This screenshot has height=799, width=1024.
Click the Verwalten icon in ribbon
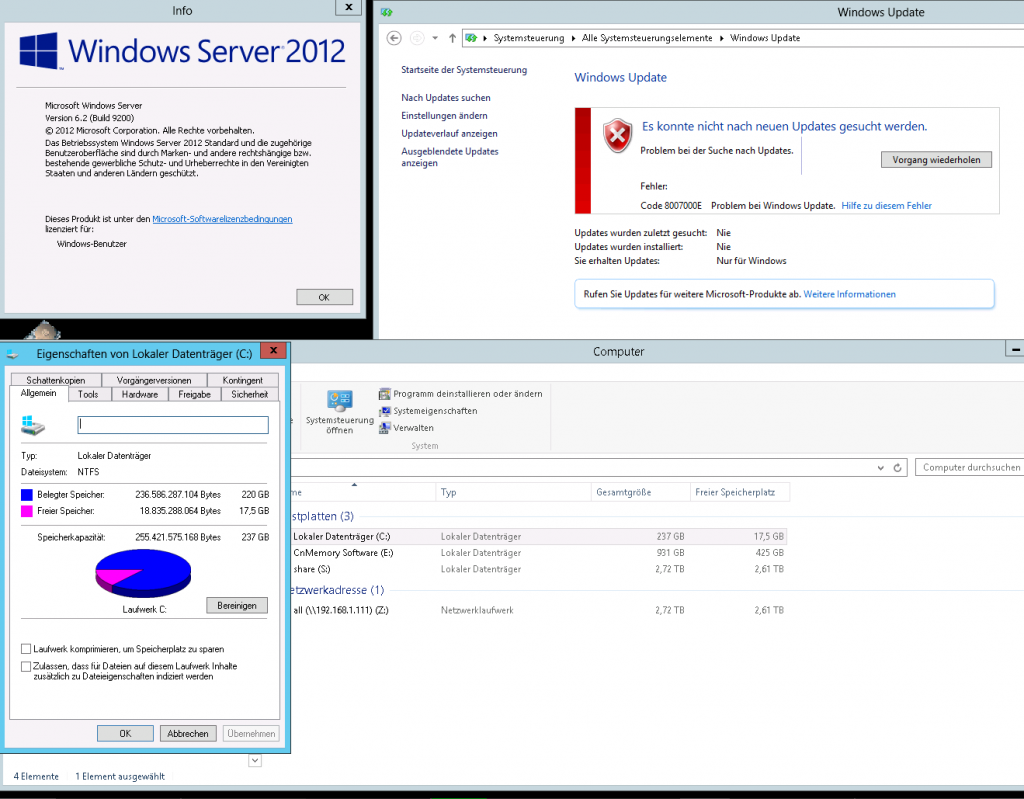pos(384,428)
